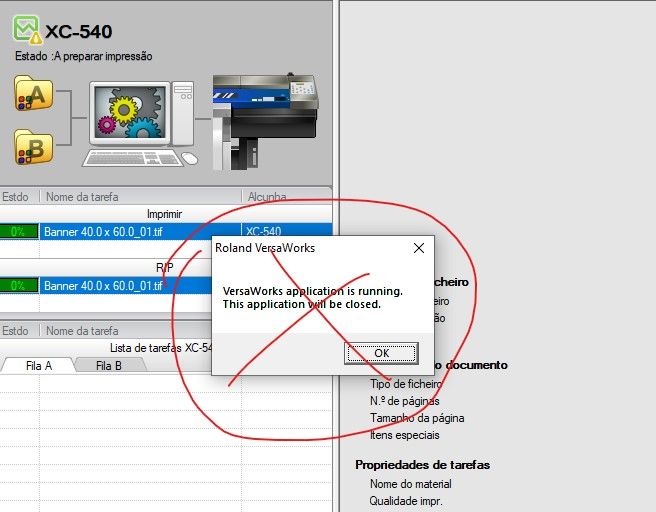
Task: Select Banner 40.0 x 60.0_01.tif under Imprimir
Action: pos(103,232)
